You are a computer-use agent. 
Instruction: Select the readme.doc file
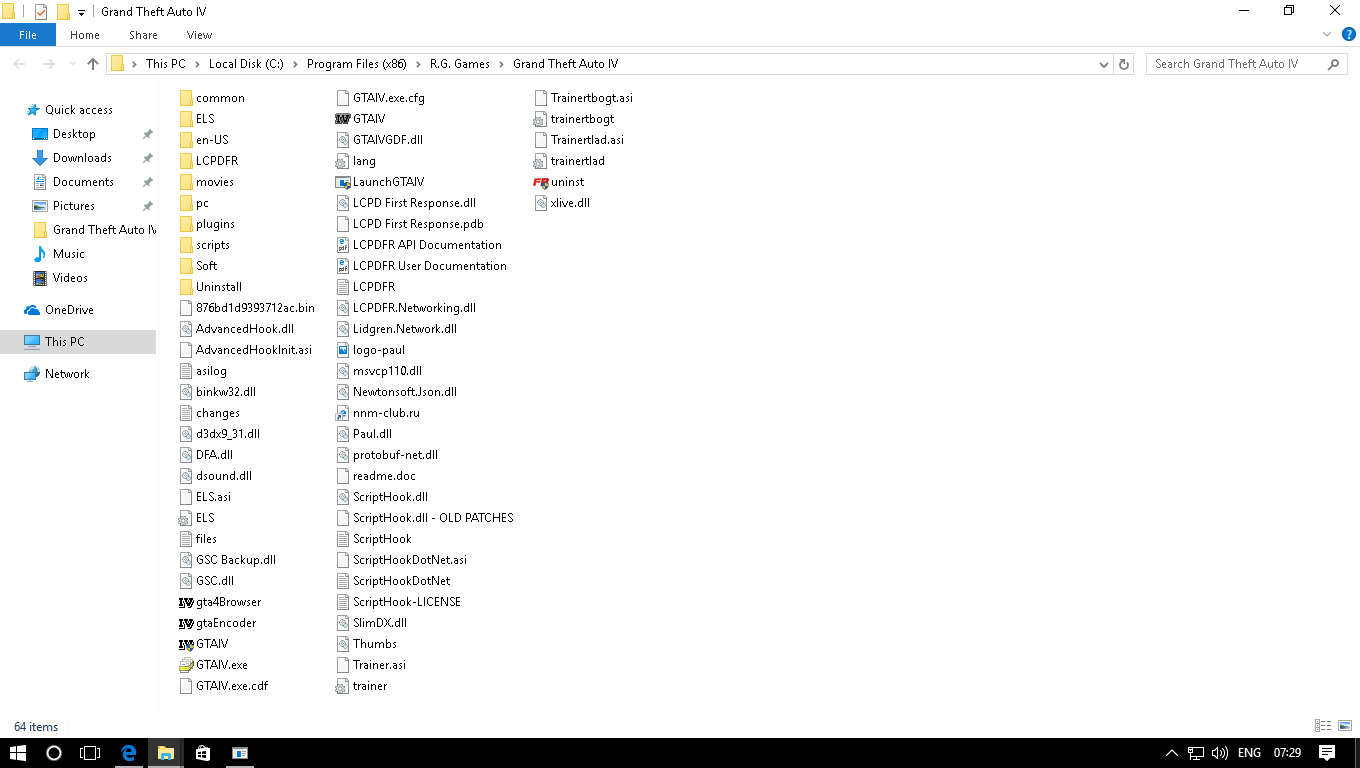click(x=376, y=476)
